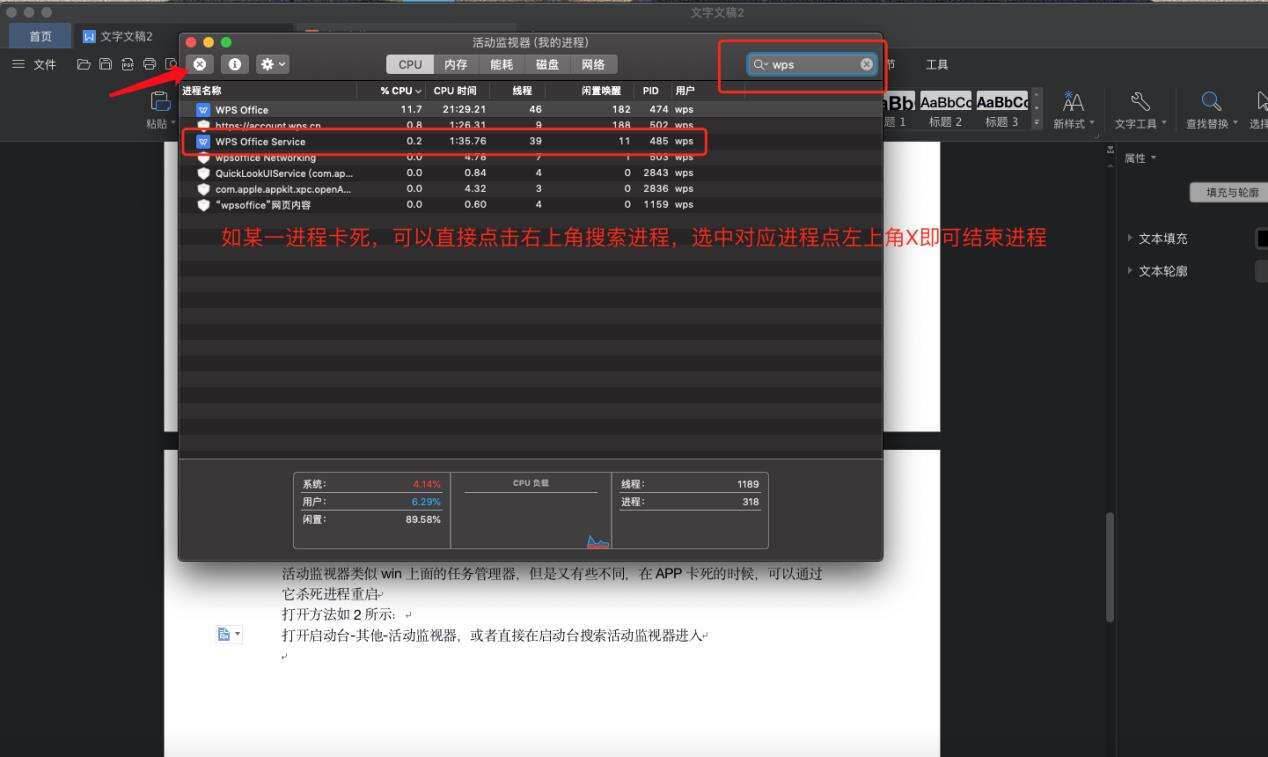This screenshot has height=757, width=1268.
Task: Sort by CPU 时间 column header
Action: point(458,91)
